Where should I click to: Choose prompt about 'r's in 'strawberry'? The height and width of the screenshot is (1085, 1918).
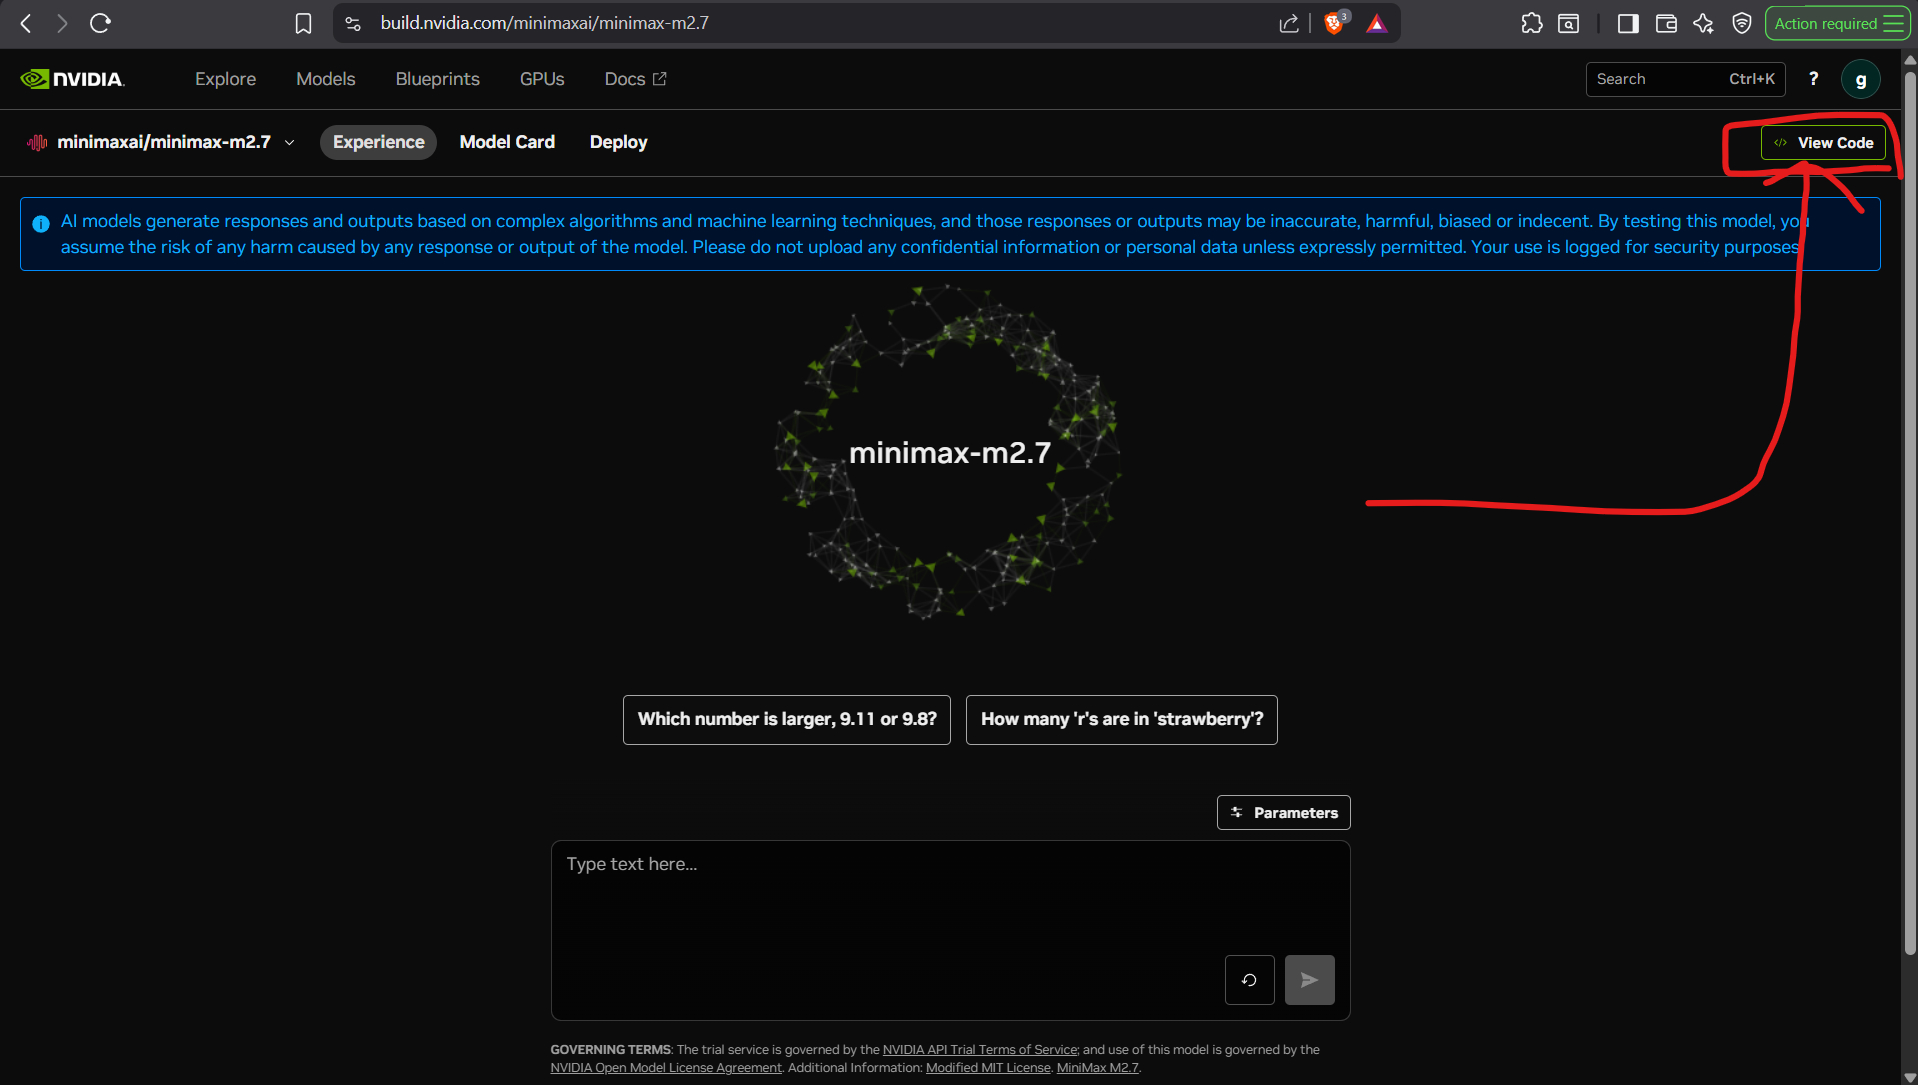click(1121, 719)
